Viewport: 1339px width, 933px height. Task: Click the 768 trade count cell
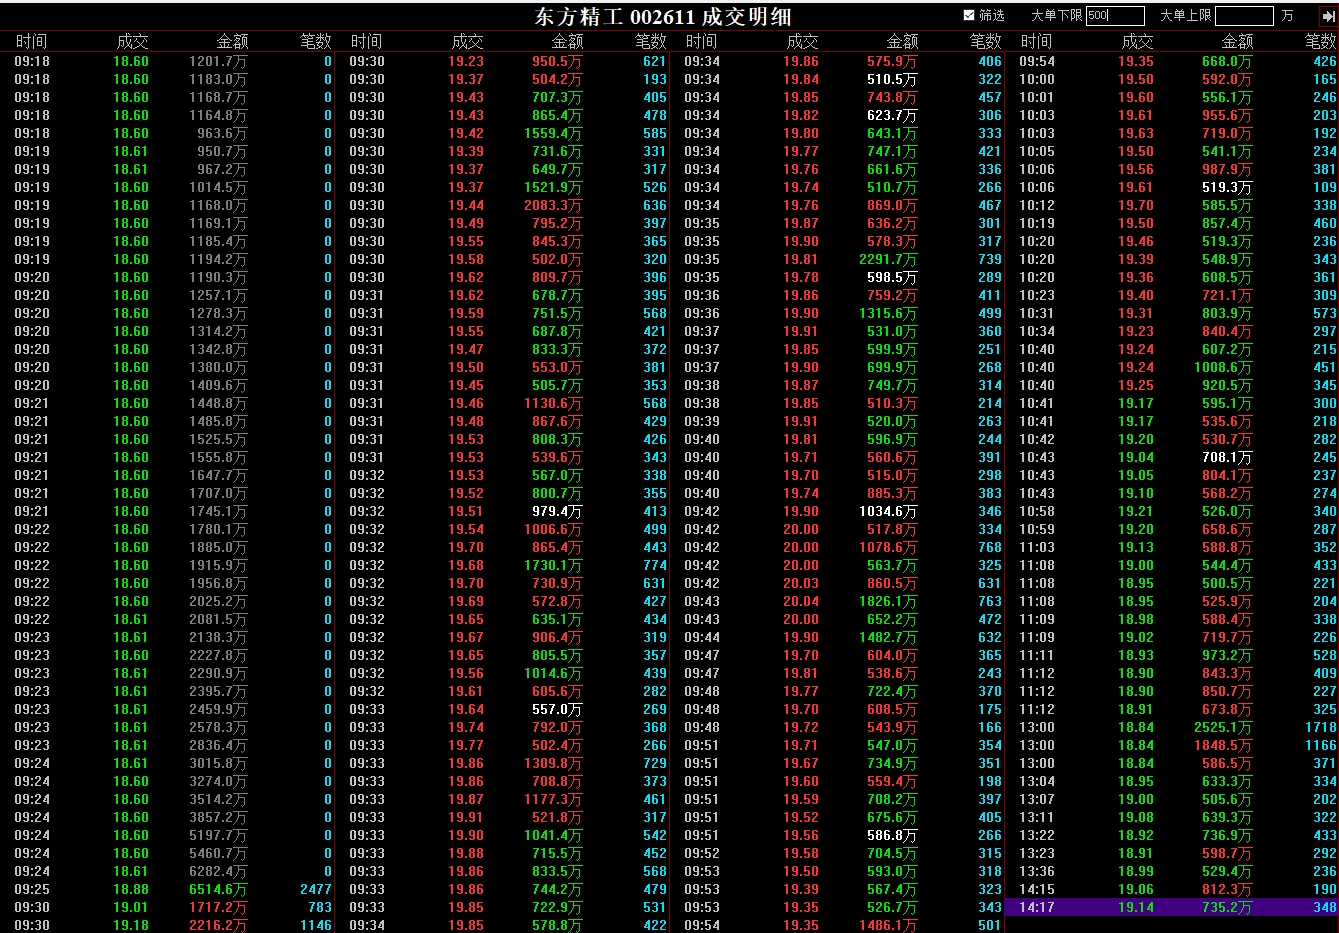pyautogui.click(x=990, y=547)
